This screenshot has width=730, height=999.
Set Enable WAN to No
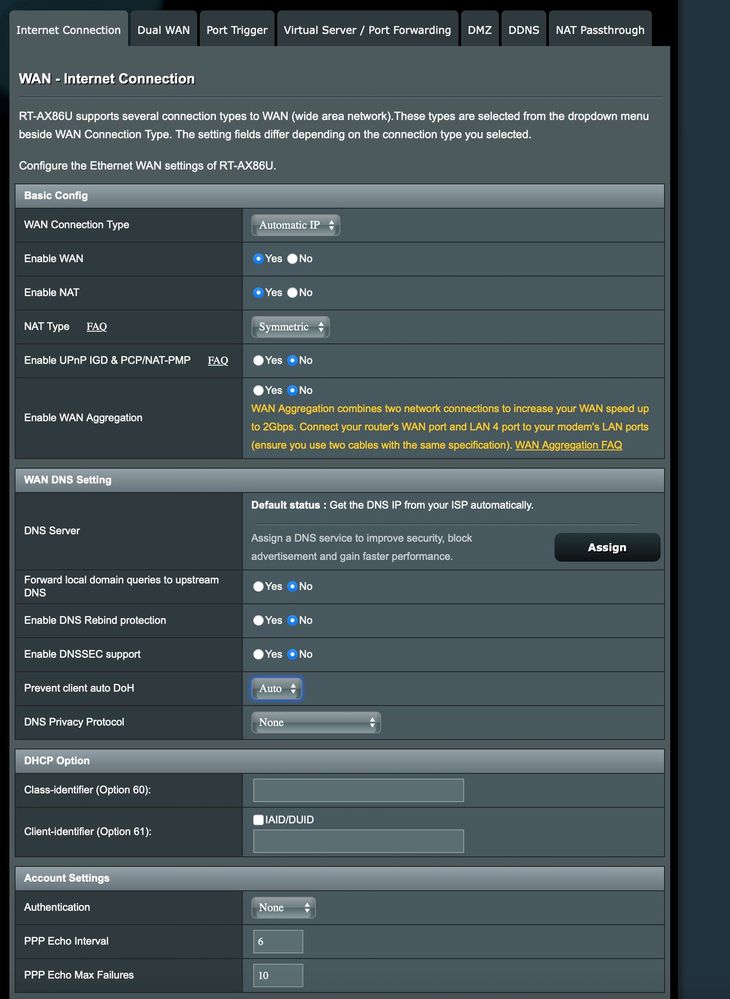[x=293, y=259]
